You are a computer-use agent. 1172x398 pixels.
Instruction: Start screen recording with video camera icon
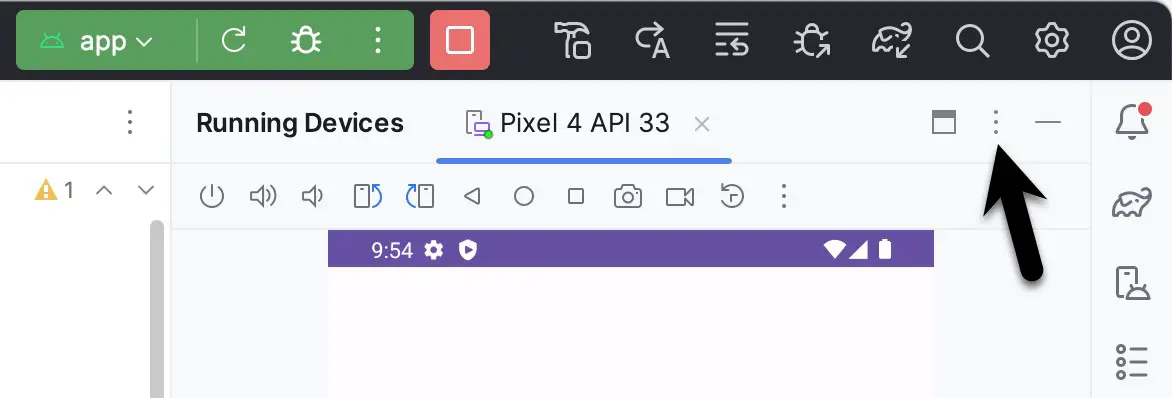coord(679,197)
